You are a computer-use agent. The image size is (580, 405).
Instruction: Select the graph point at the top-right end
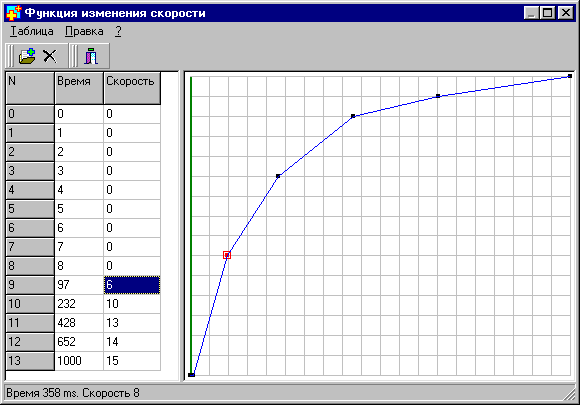(570, 76)
